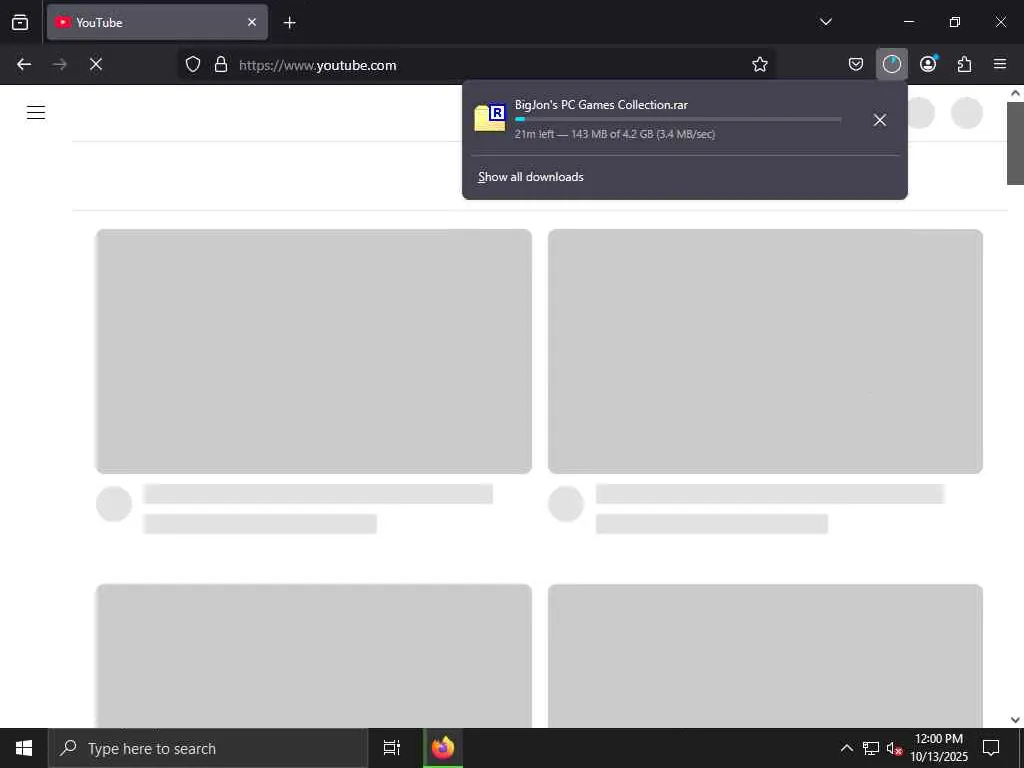Click the Firefox taskbar icon
The width and height of the screenshot is (1024, 768).
tap(443, 748)
